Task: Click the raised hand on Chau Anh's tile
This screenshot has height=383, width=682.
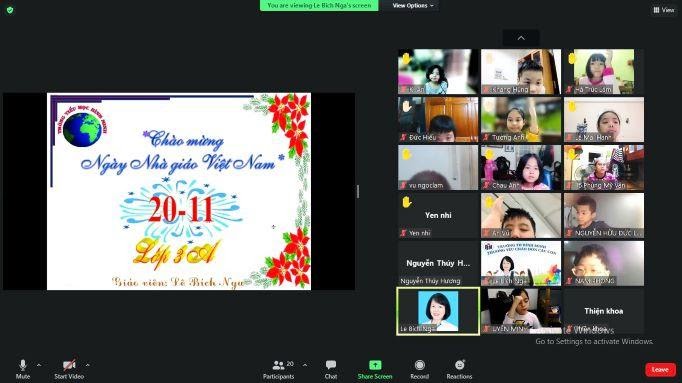Action: (489, 154)
